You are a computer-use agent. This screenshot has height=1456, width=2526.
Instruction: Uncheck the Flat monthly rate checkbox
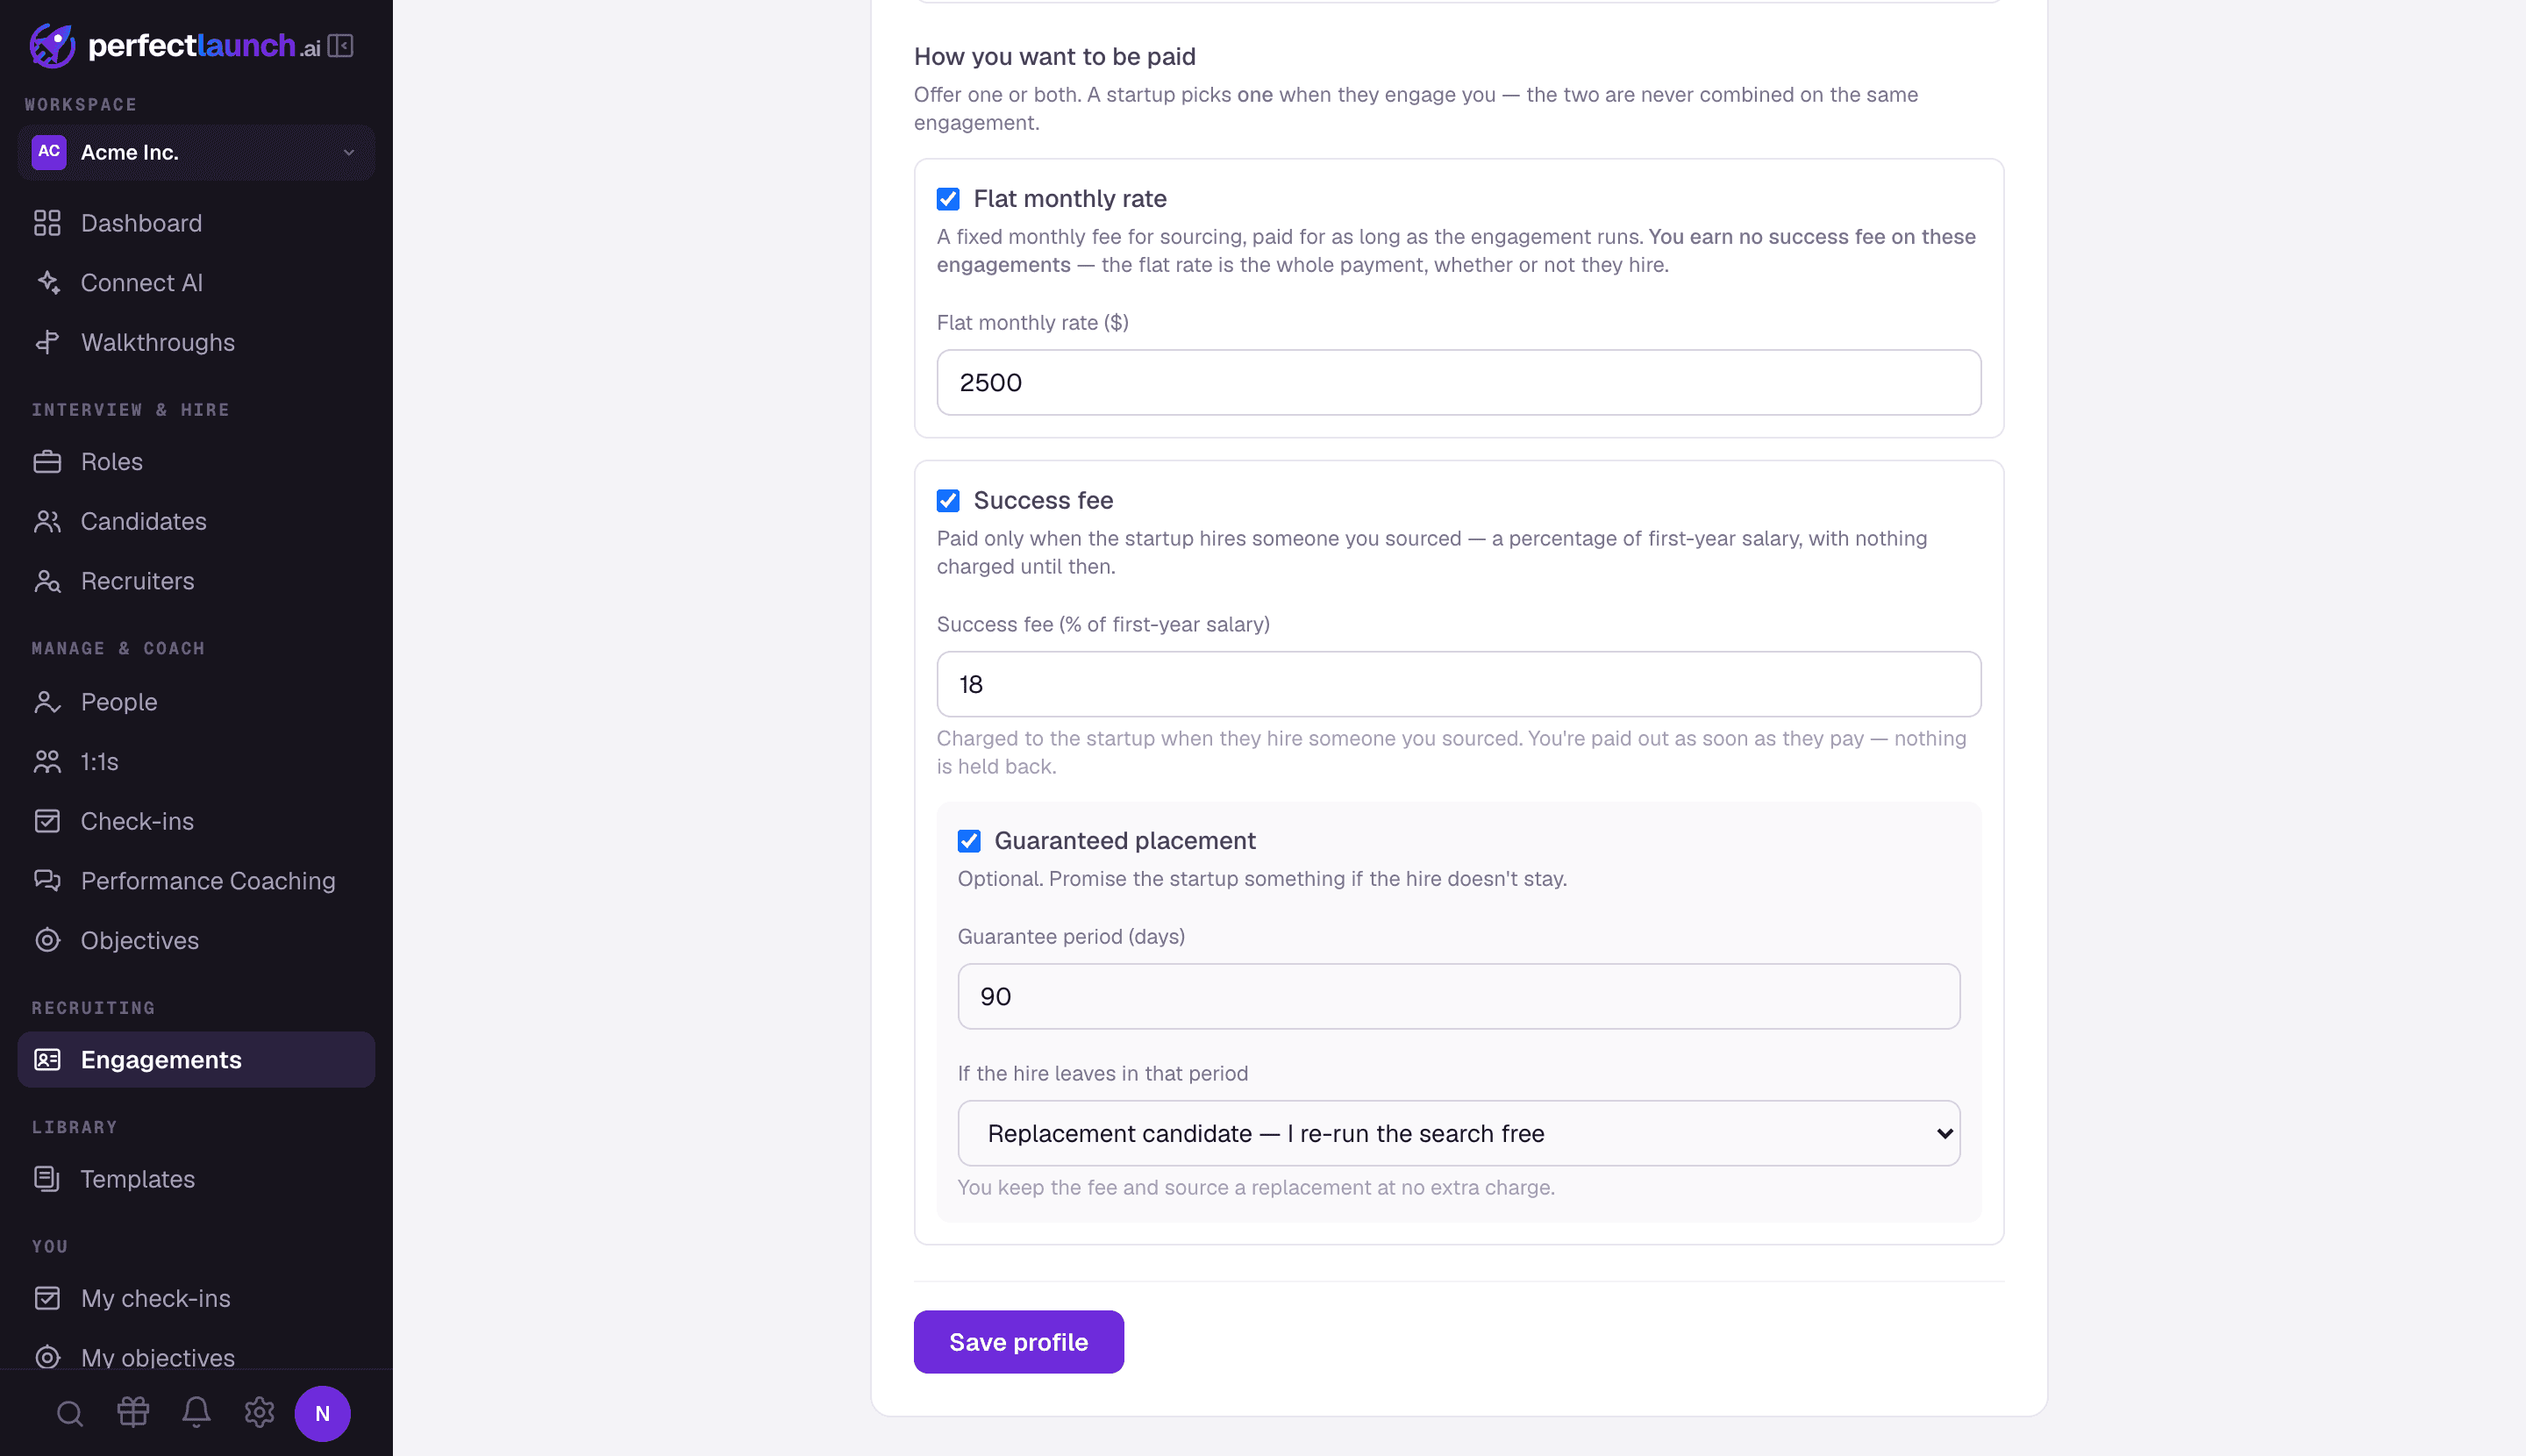948,199
